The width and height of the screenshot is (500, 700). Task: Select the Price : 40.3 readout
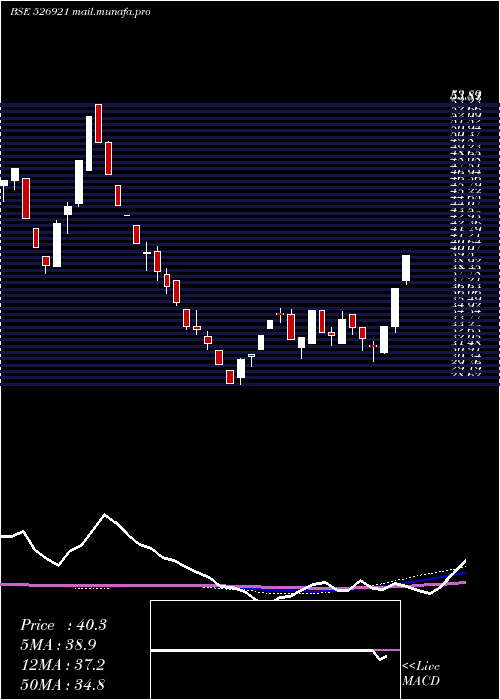pyautogui.click(x=63, y=625)
